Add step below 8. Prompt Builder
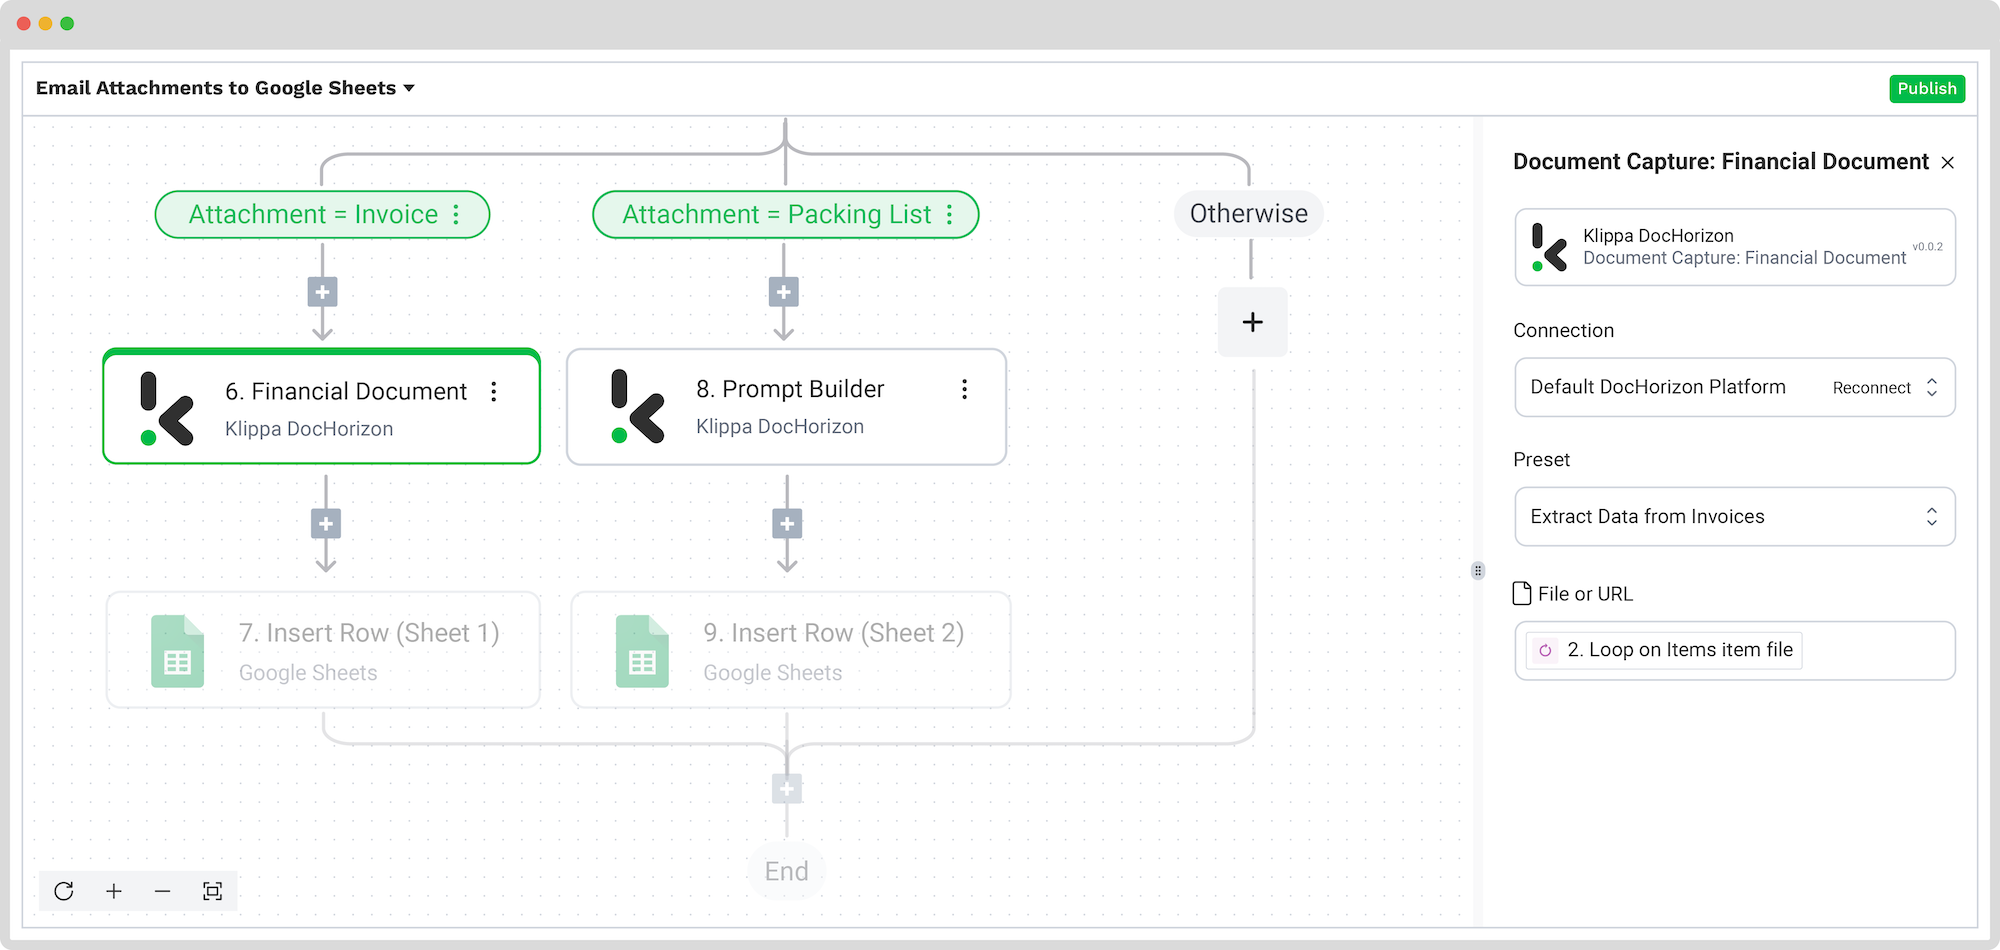This screenshot has height=950, width=2000. (x=787, y=524)
